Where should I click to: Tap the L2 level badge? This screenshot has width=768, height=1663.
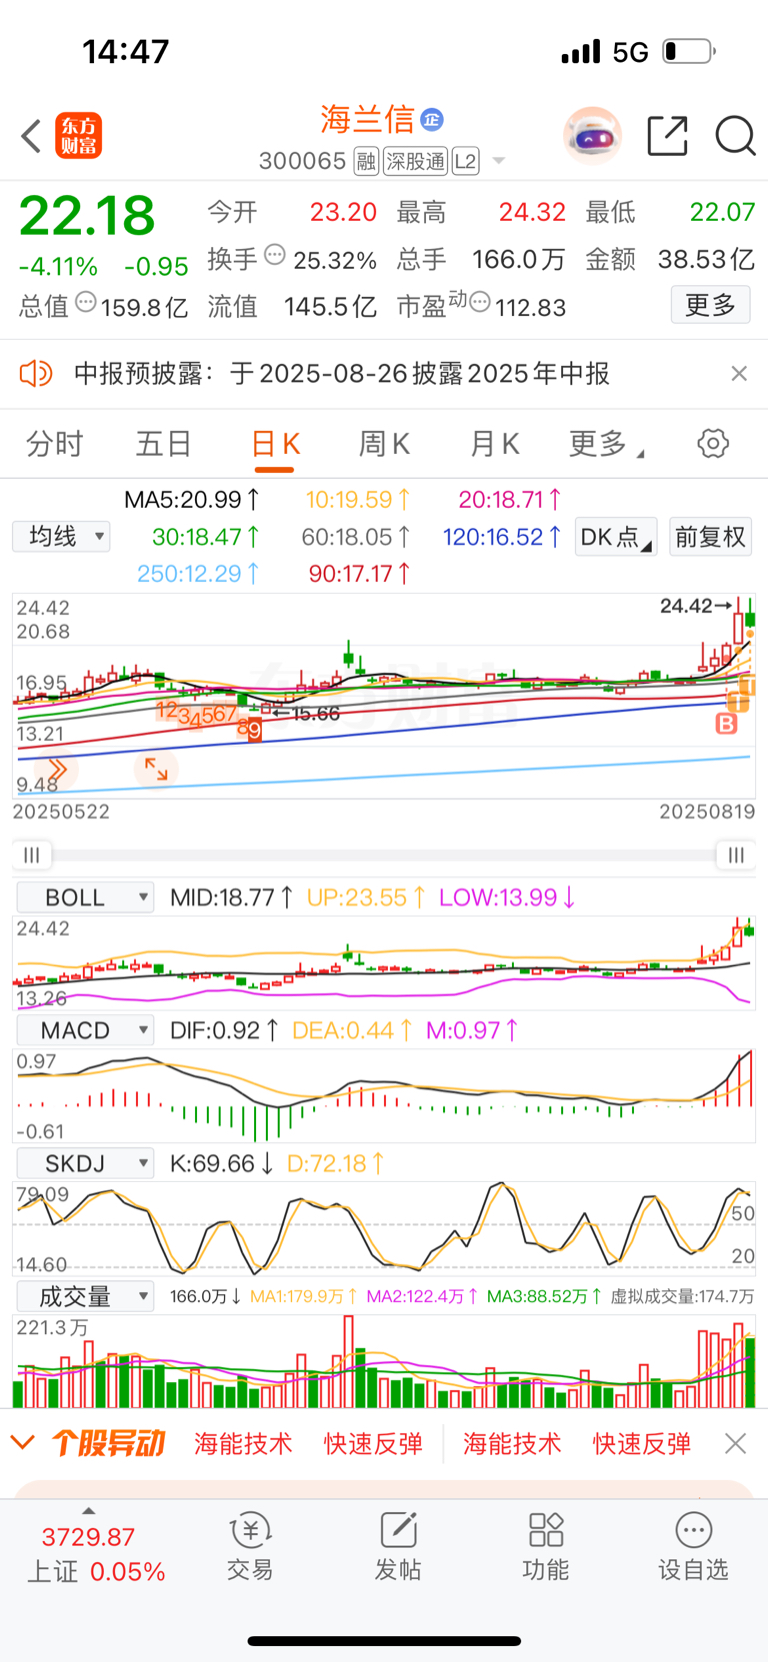click(465, 161)
